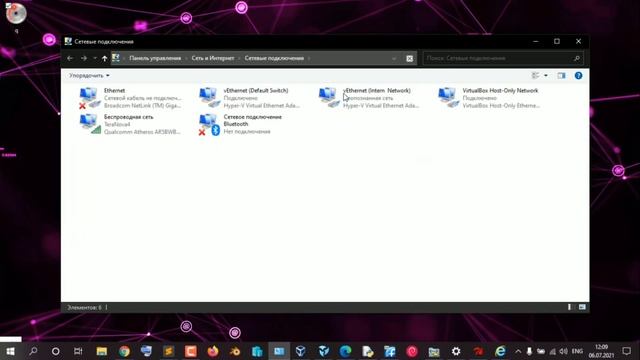The width and height of the screenshot is (640, 360).
Task: Select the vEthernet (Default Switch) adapter
Action: tap(250, 98)
